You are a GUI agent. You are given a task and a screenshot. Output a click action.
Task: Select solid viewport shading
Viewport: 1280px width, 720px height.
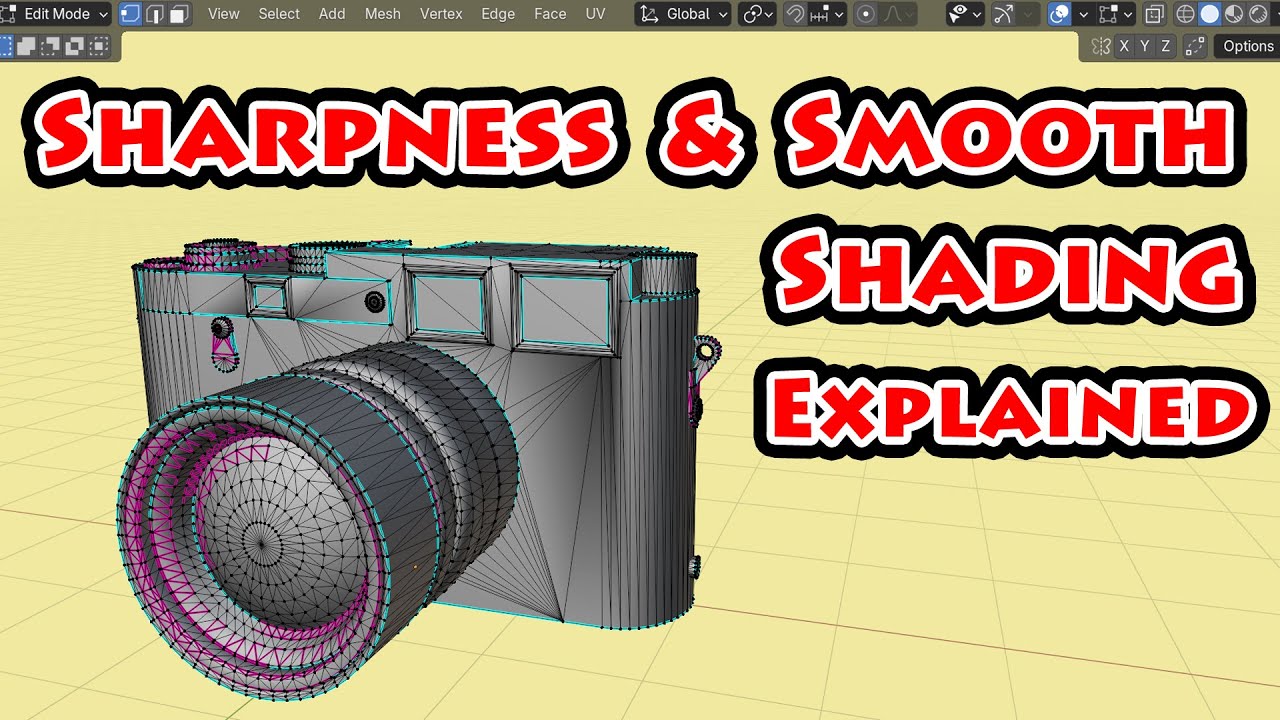(x=1209, y=14)
